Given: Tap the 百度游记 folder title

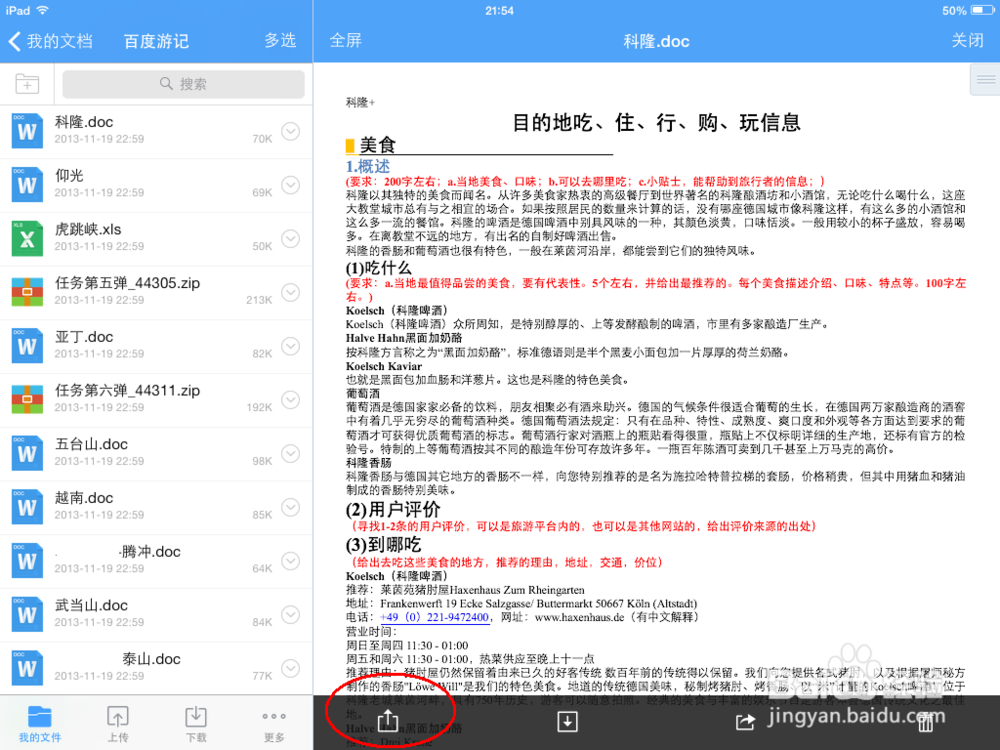Looking at the screenshot, I should tap(156, 41).
